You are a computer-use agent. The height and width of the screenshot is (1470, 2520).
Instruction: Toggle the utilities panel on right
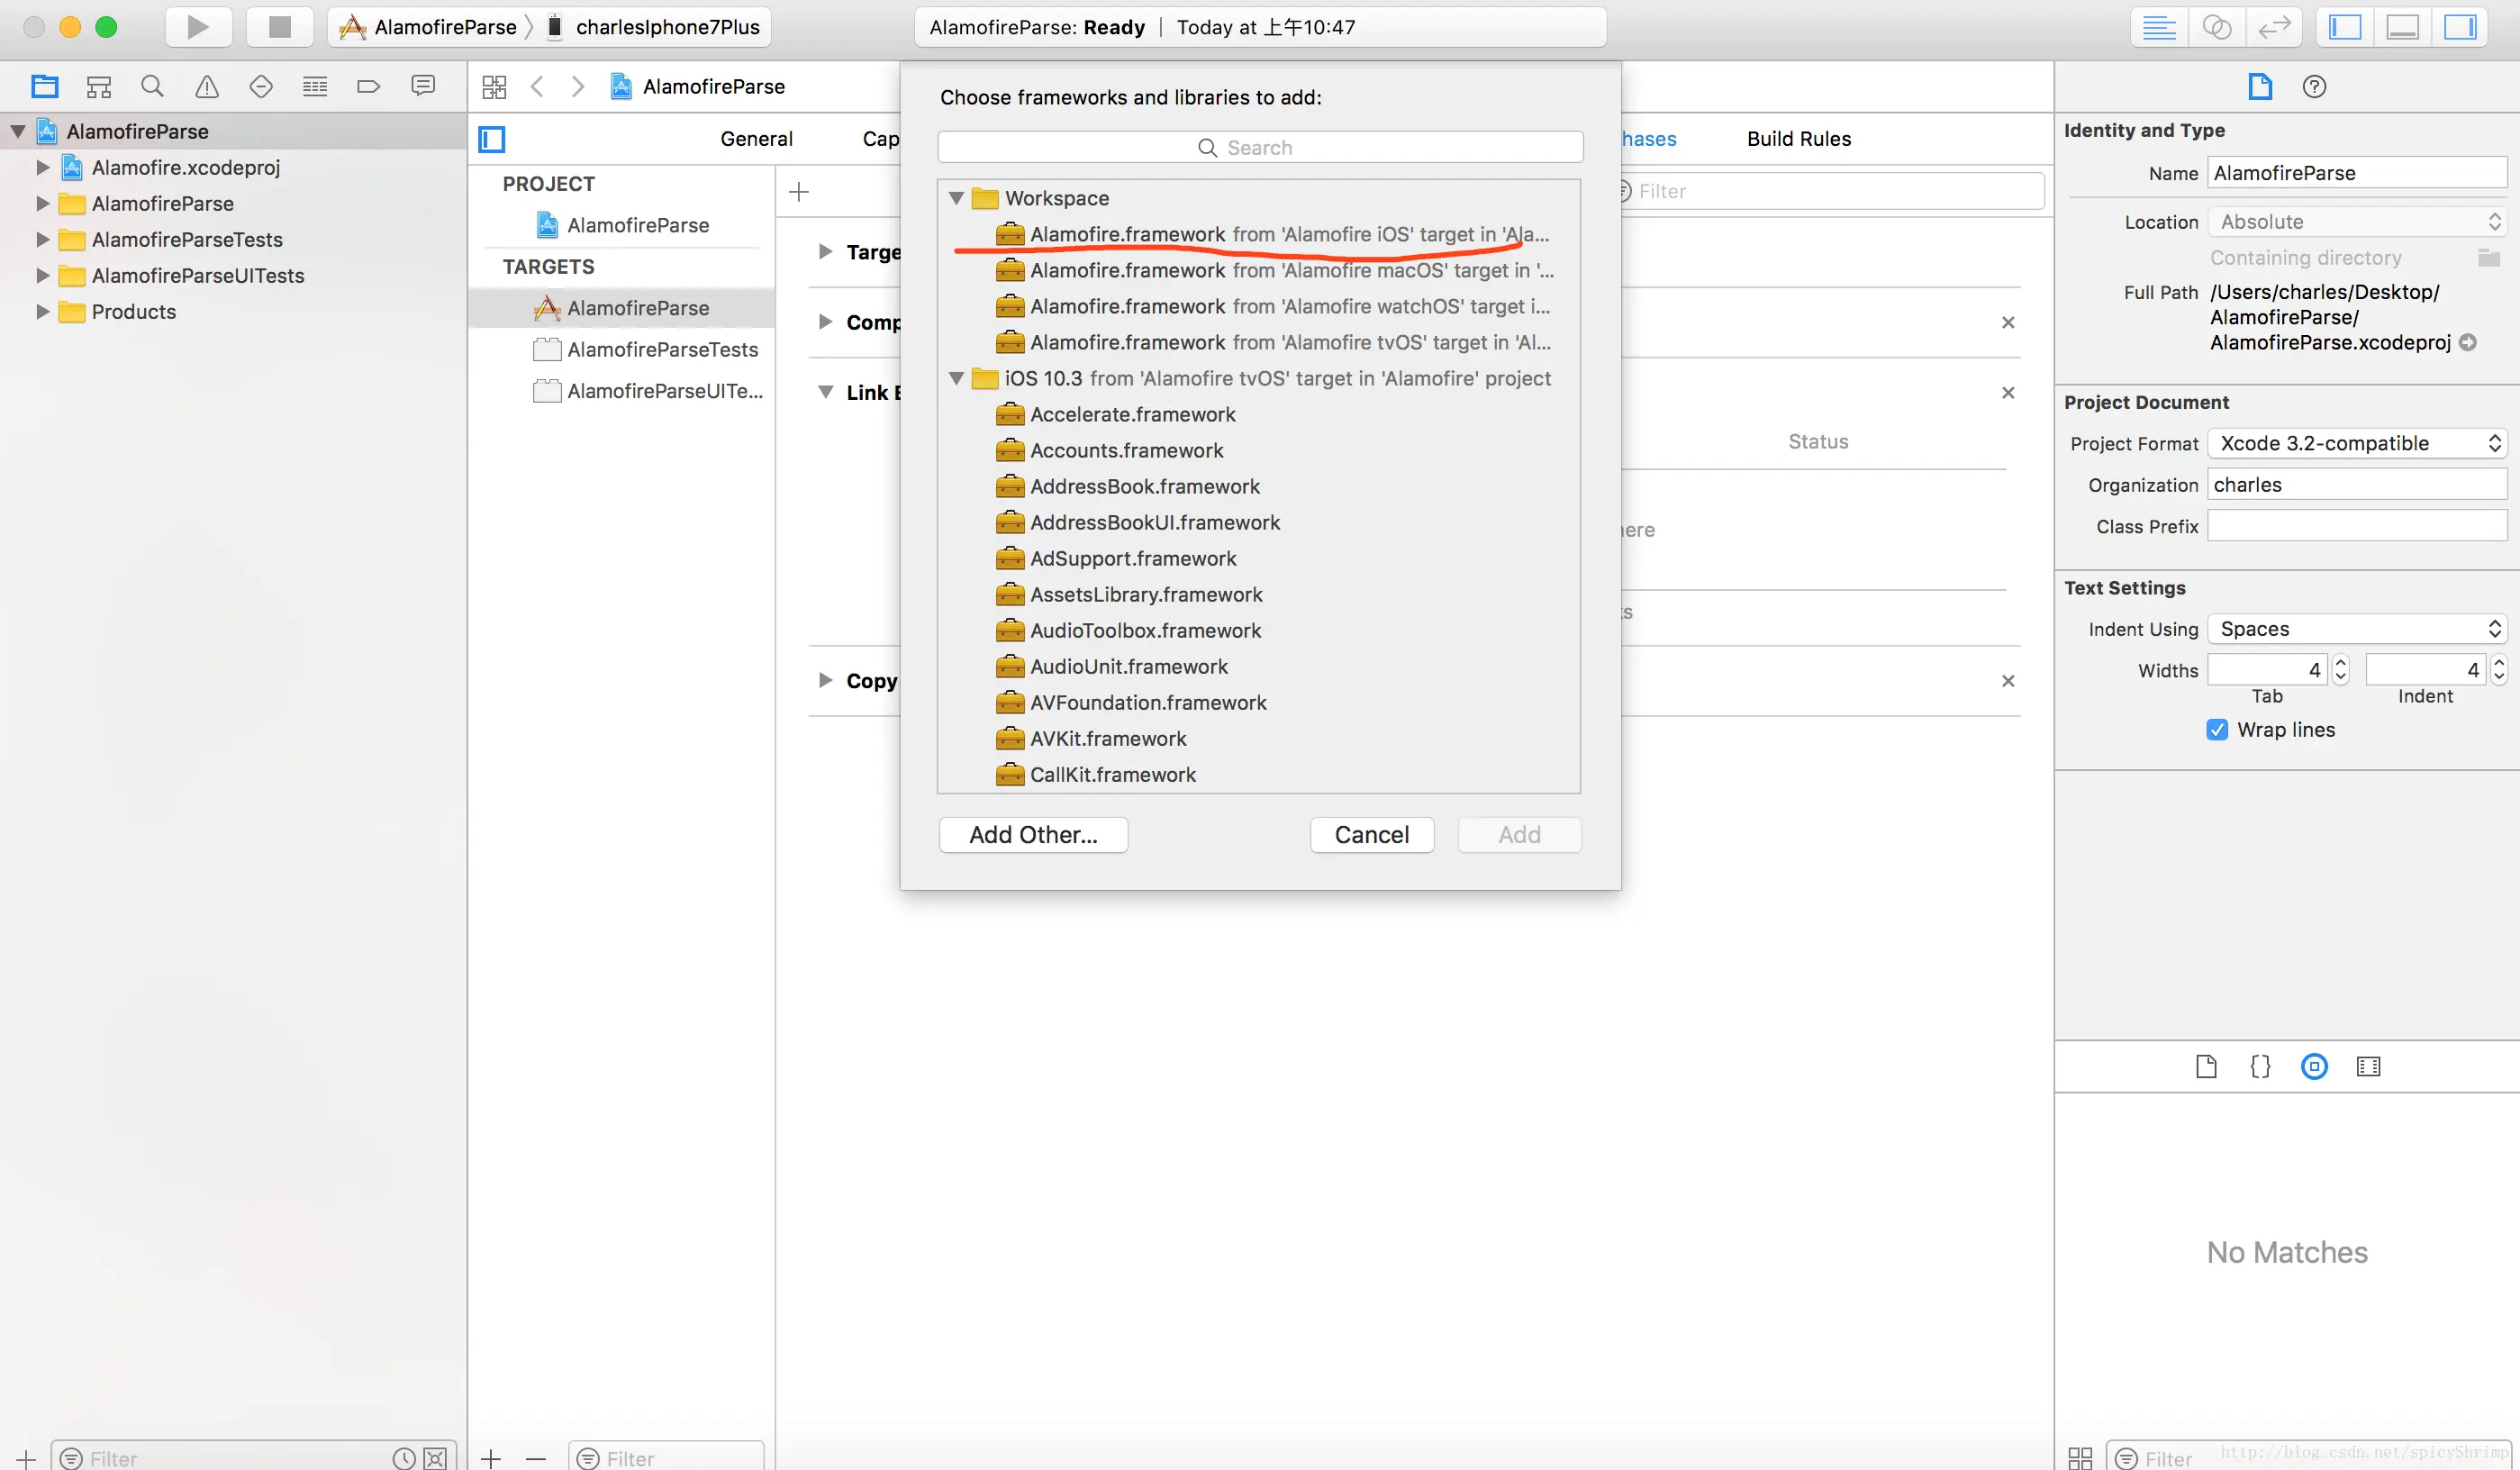point(2459,27)
